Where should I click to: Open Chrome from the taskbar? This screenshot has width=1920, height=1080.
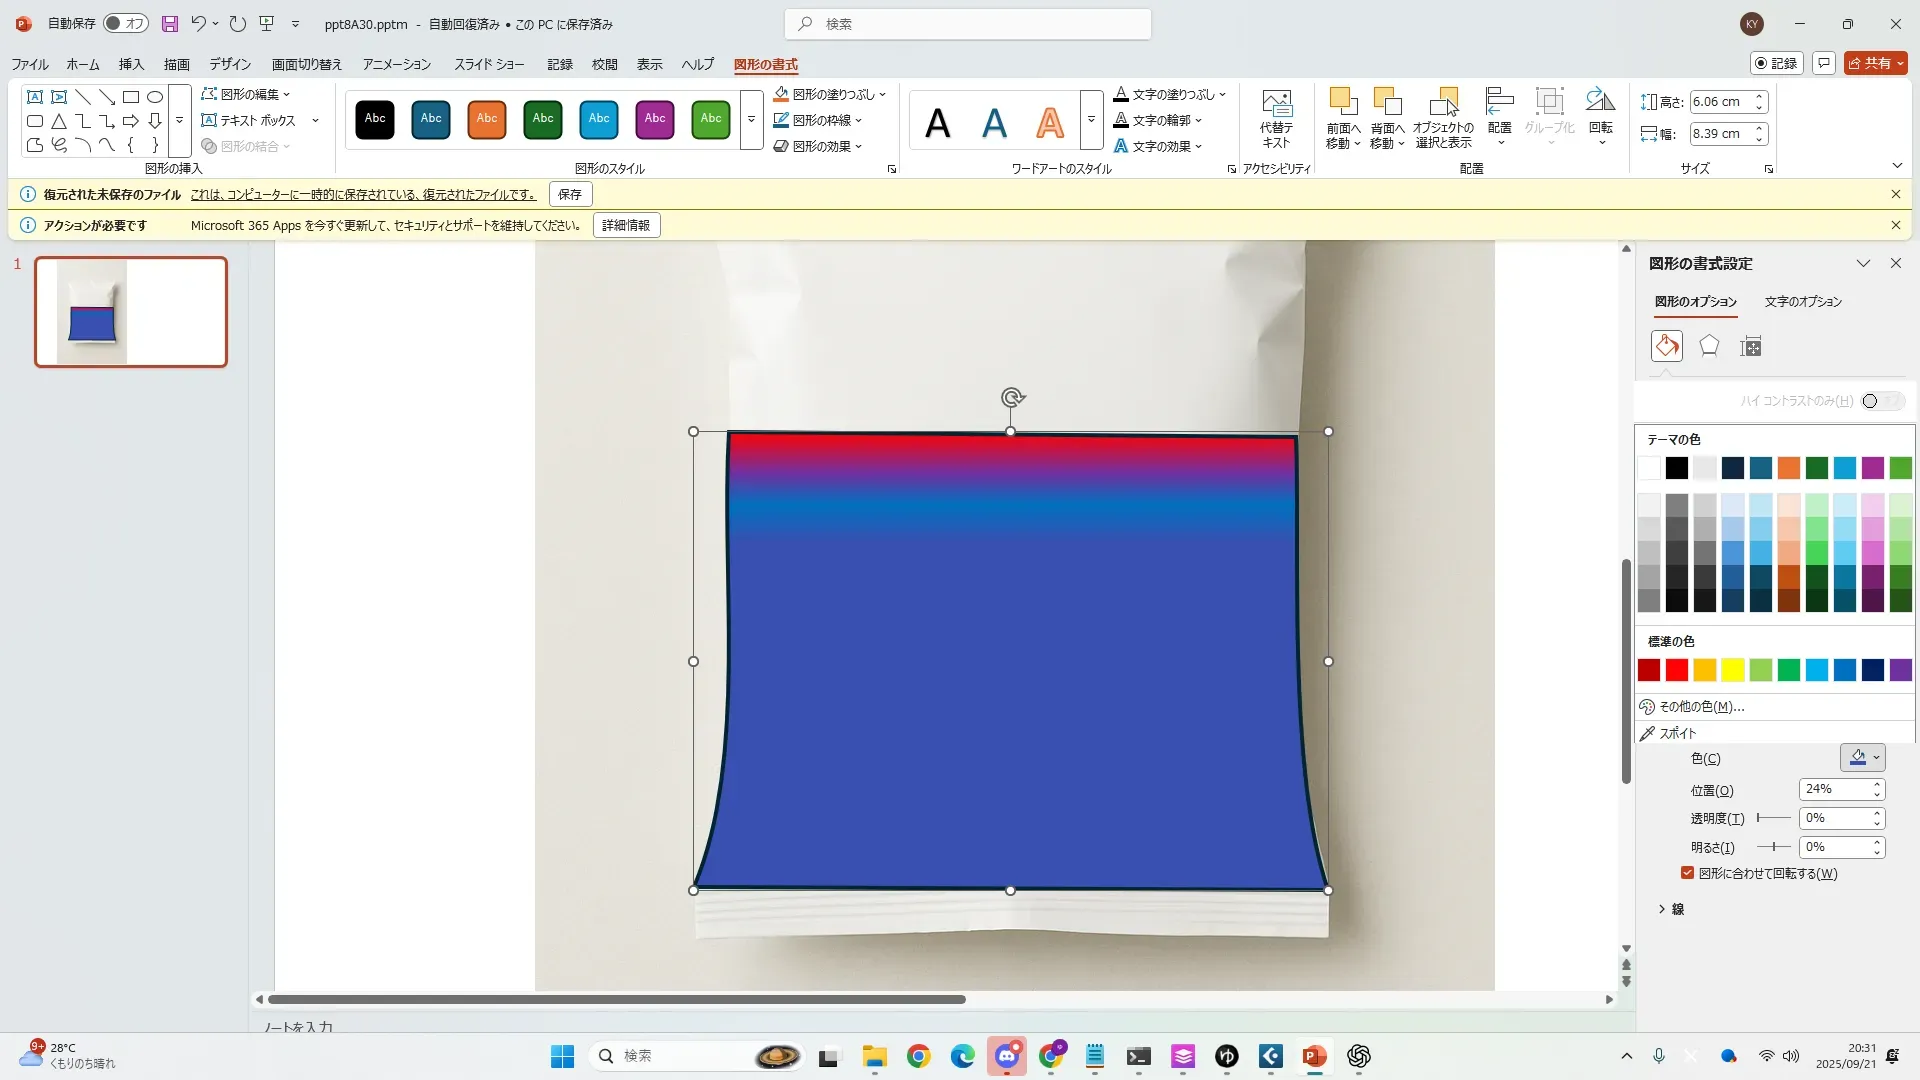(x=918, y=1056)
